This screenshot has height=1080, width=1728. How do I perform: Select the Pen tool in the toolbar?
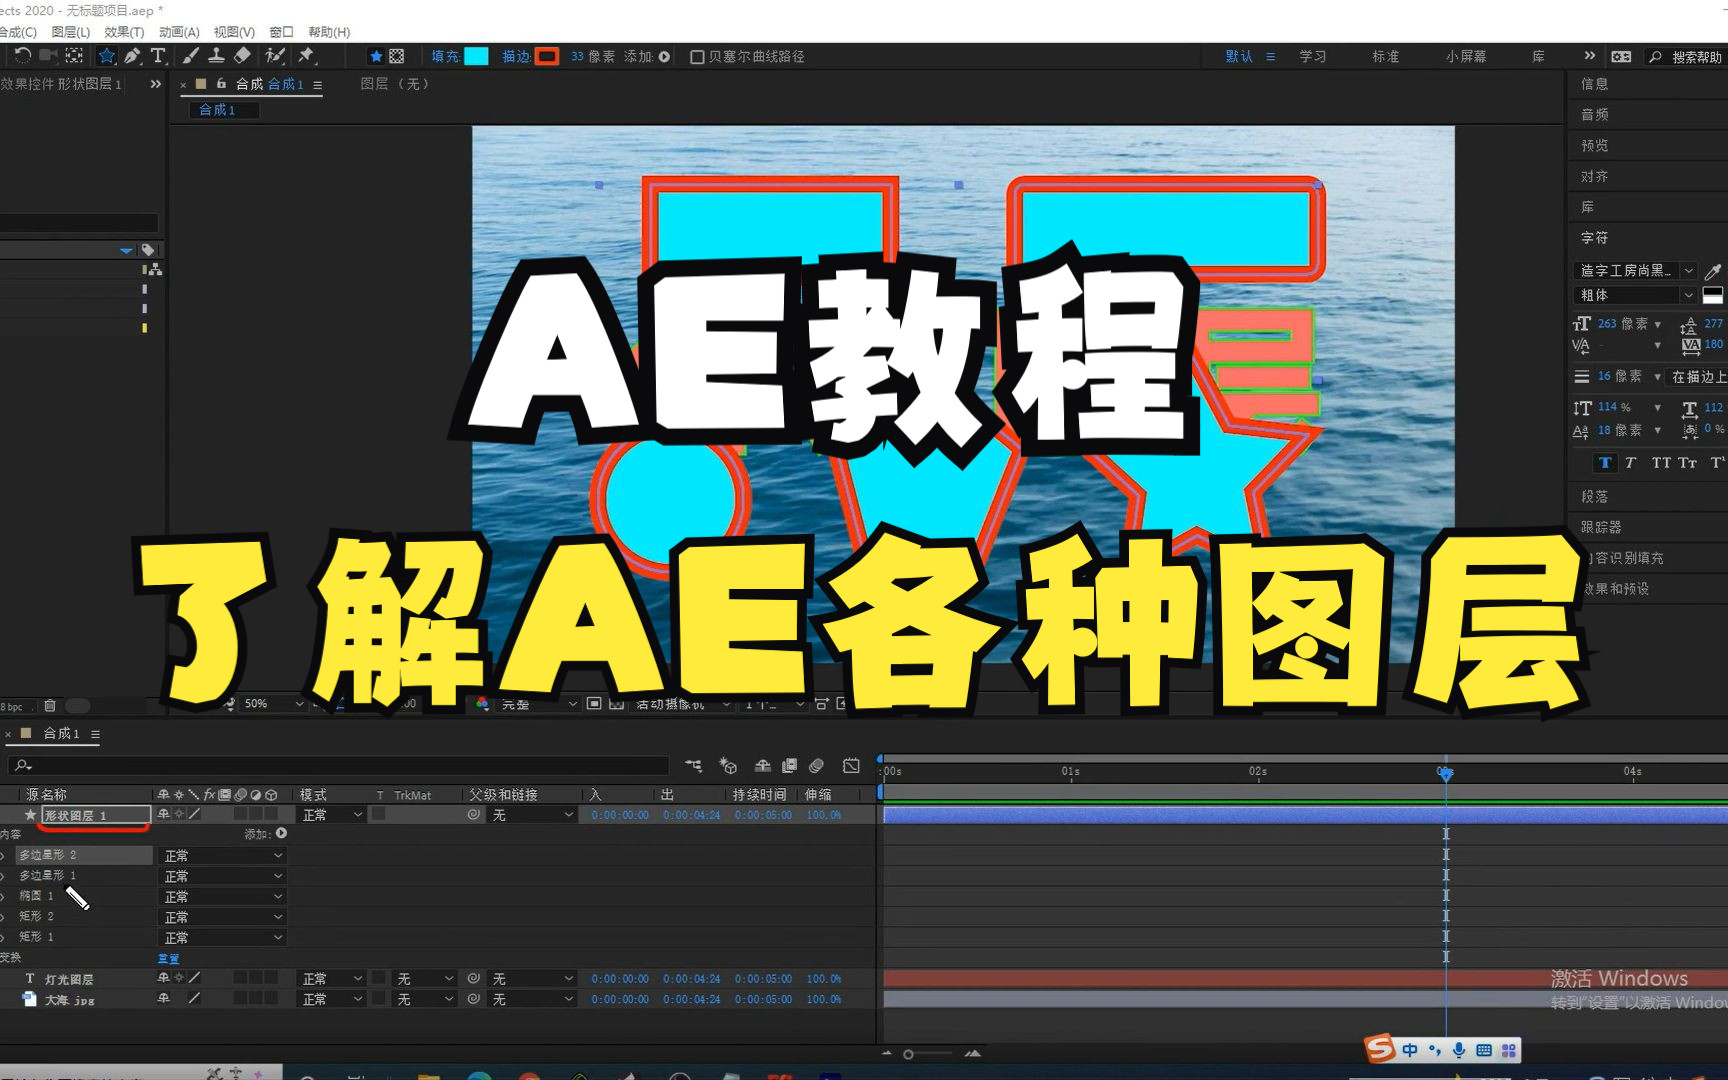[131, 56]
